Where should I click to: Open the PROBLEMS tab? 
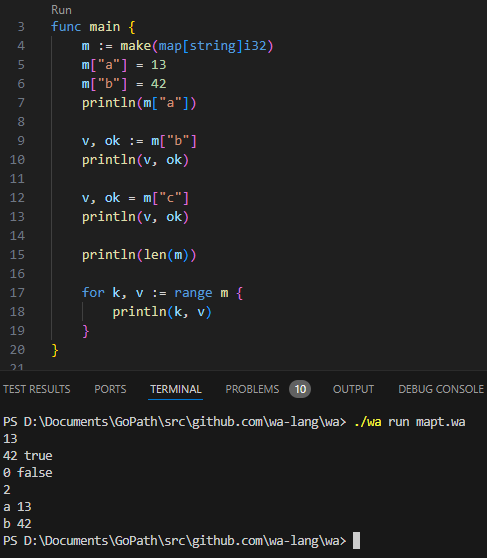pos(252,389)
